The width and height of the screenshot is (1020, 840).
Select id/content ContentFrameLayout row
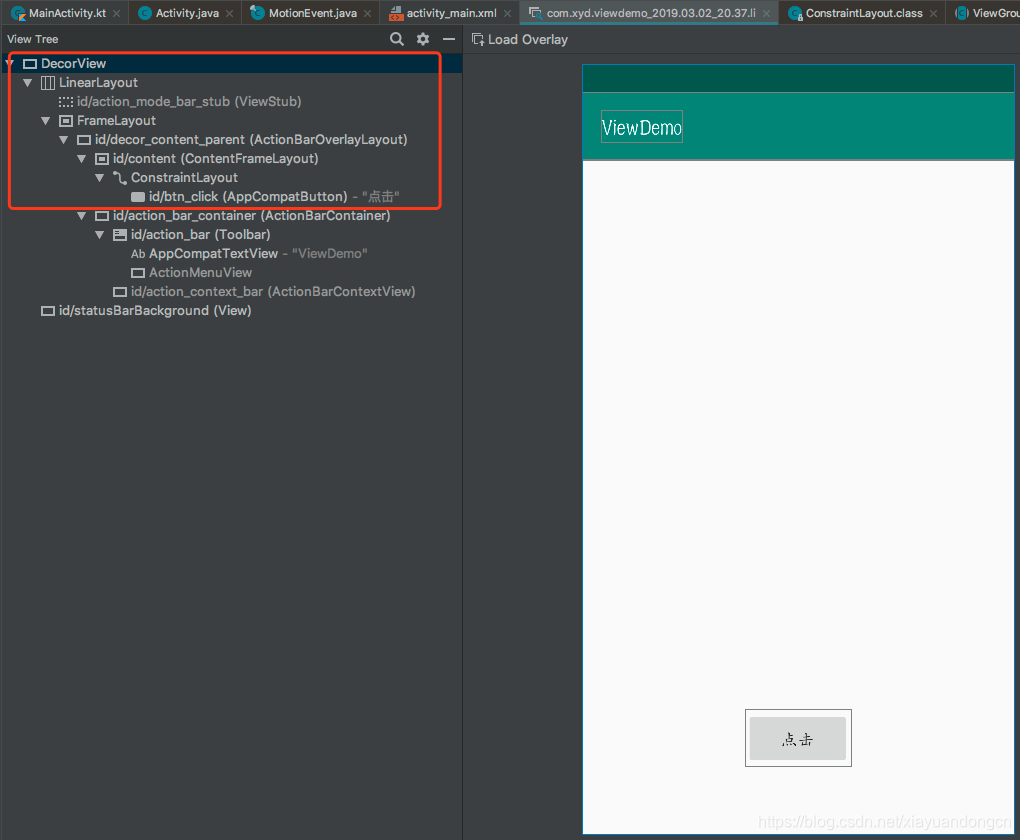pyautogui.click(x=231, y=159)
